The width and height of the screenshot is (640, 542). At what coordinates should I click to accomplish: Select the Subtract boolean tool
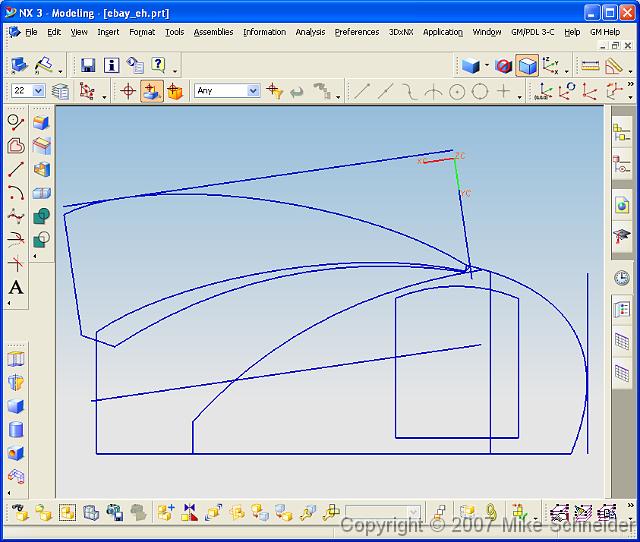coord(41,240)
